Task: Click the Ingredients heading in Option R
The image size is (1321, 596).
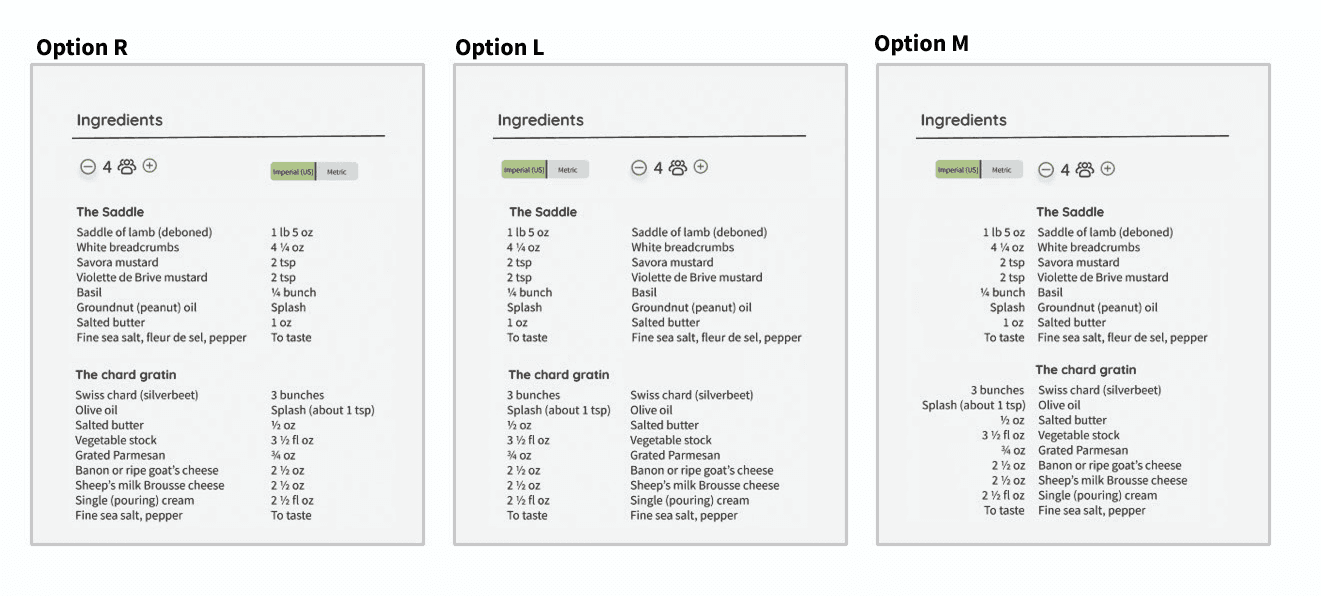Action: click(119, 120)
